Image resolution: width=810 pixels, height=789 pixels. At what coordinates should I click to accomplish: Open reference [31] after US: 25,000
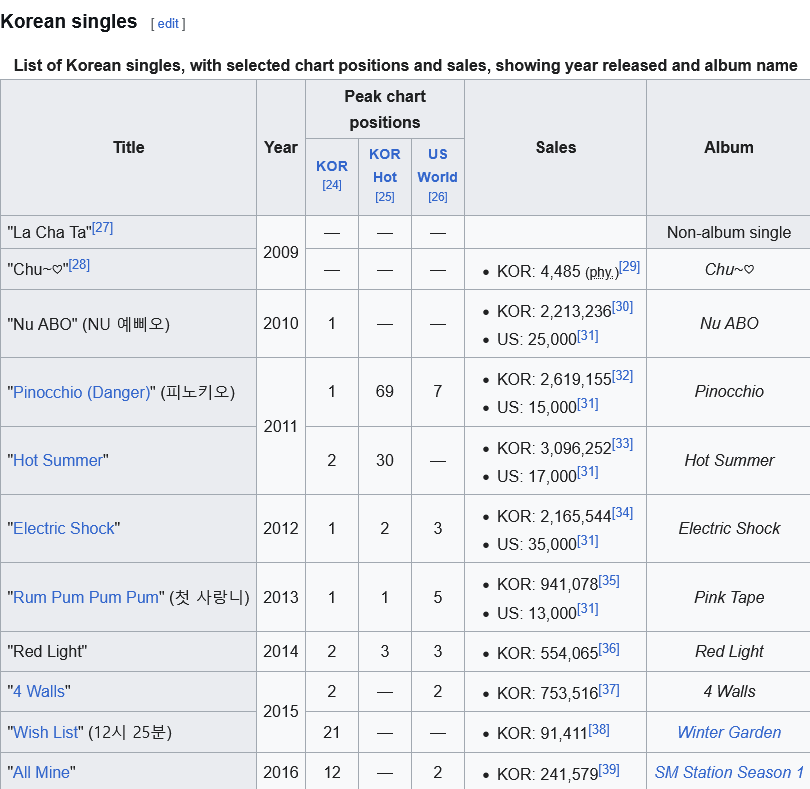pos(588,336)
